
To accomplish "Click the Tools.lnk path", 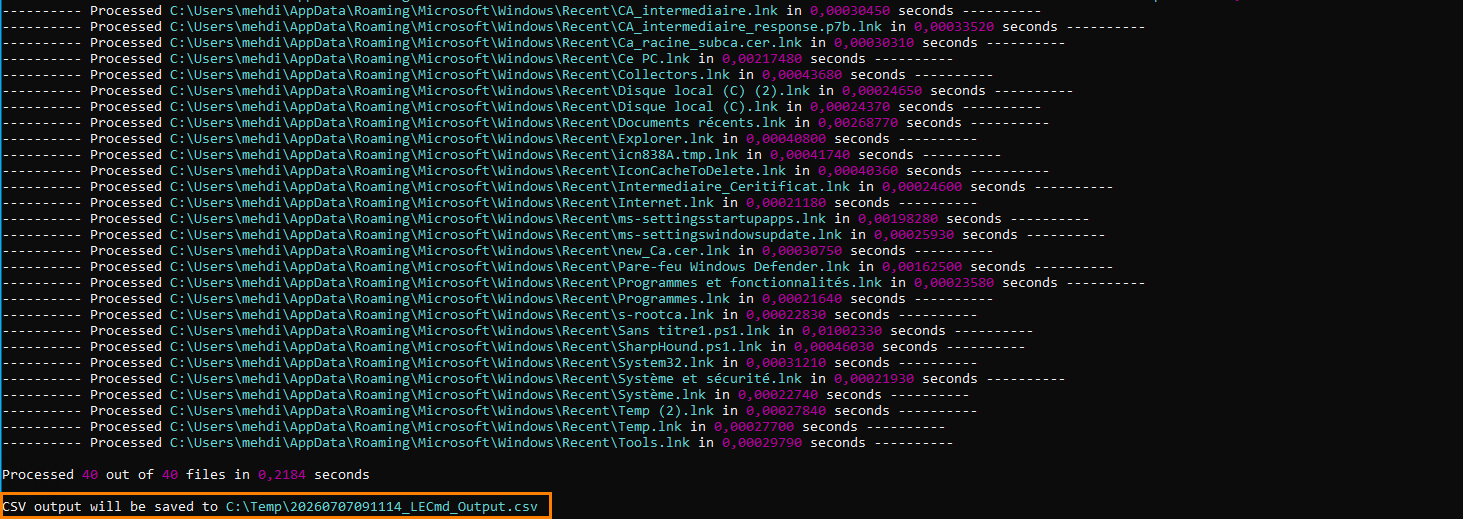I will [432, 442].
